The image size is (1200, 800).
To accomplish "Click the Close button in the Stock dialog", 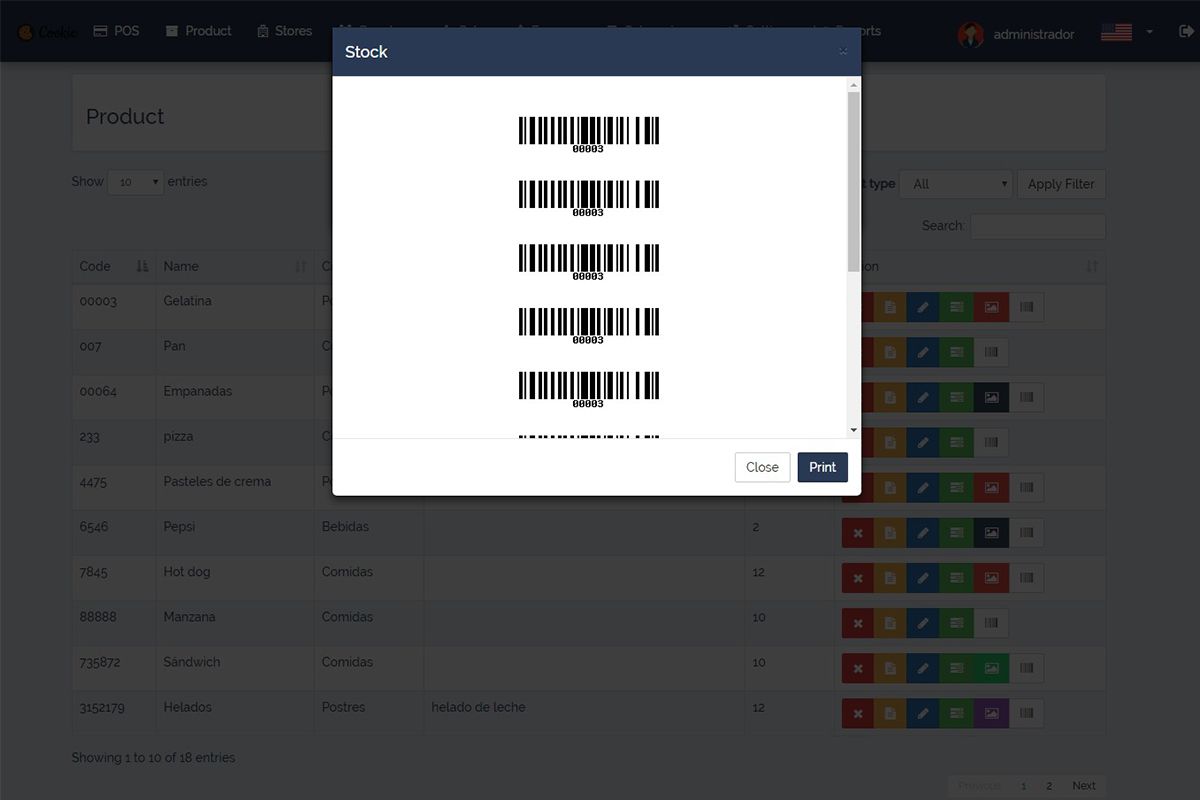I will tap(762, 467).
